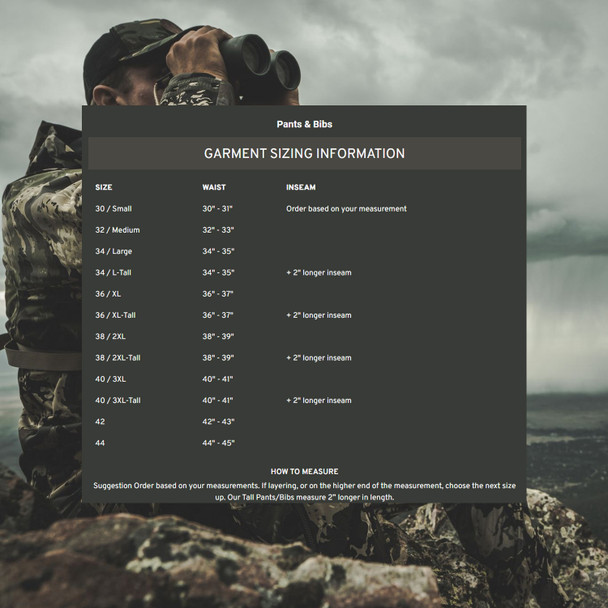Click the inseam note for 38 / 2XL-Tall
Image resolution: width=608 pixels, height=608 pixels.
[319, 358]
